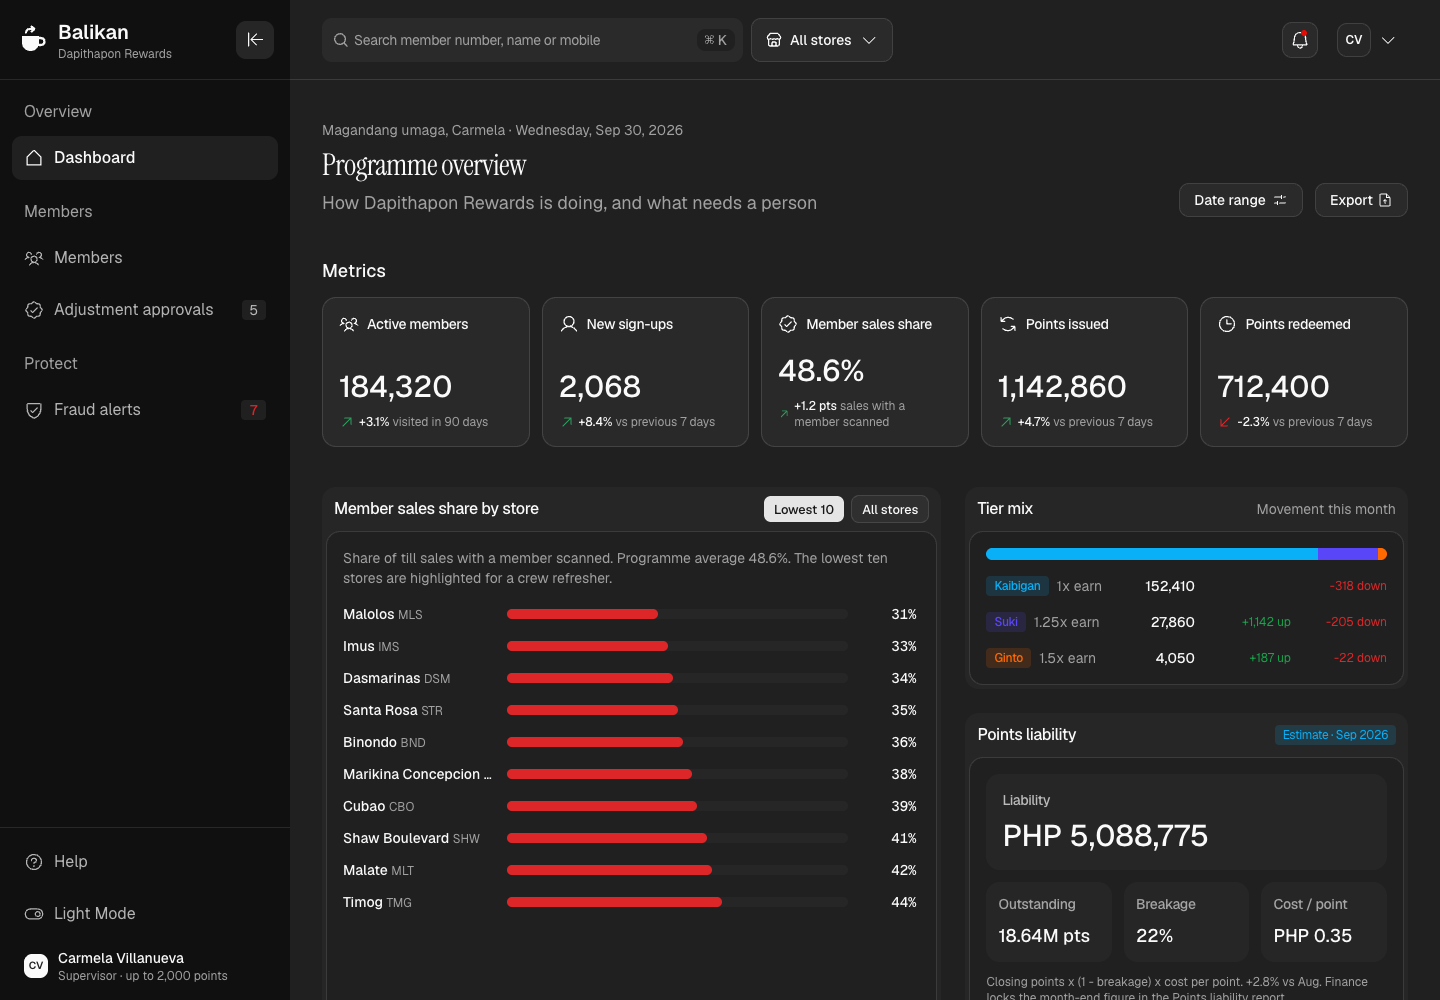
Task: Select the Imus IMS store row
Action: point(630,646)
